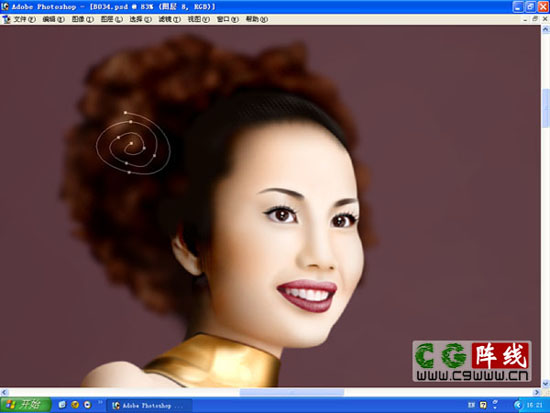Expand hidden tray icons with the arrow near the clock
This screenshot has height=413, width=550.
coord(518,405)
